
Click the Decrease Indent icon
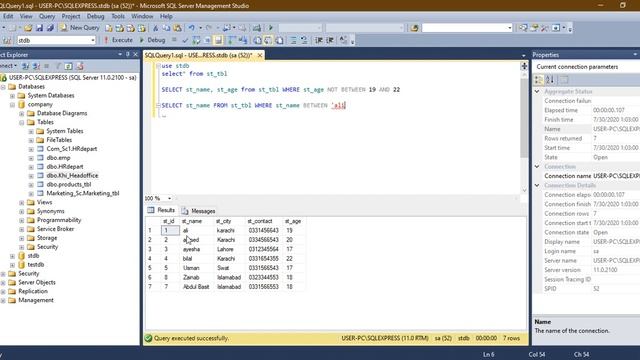coord(319,40)
